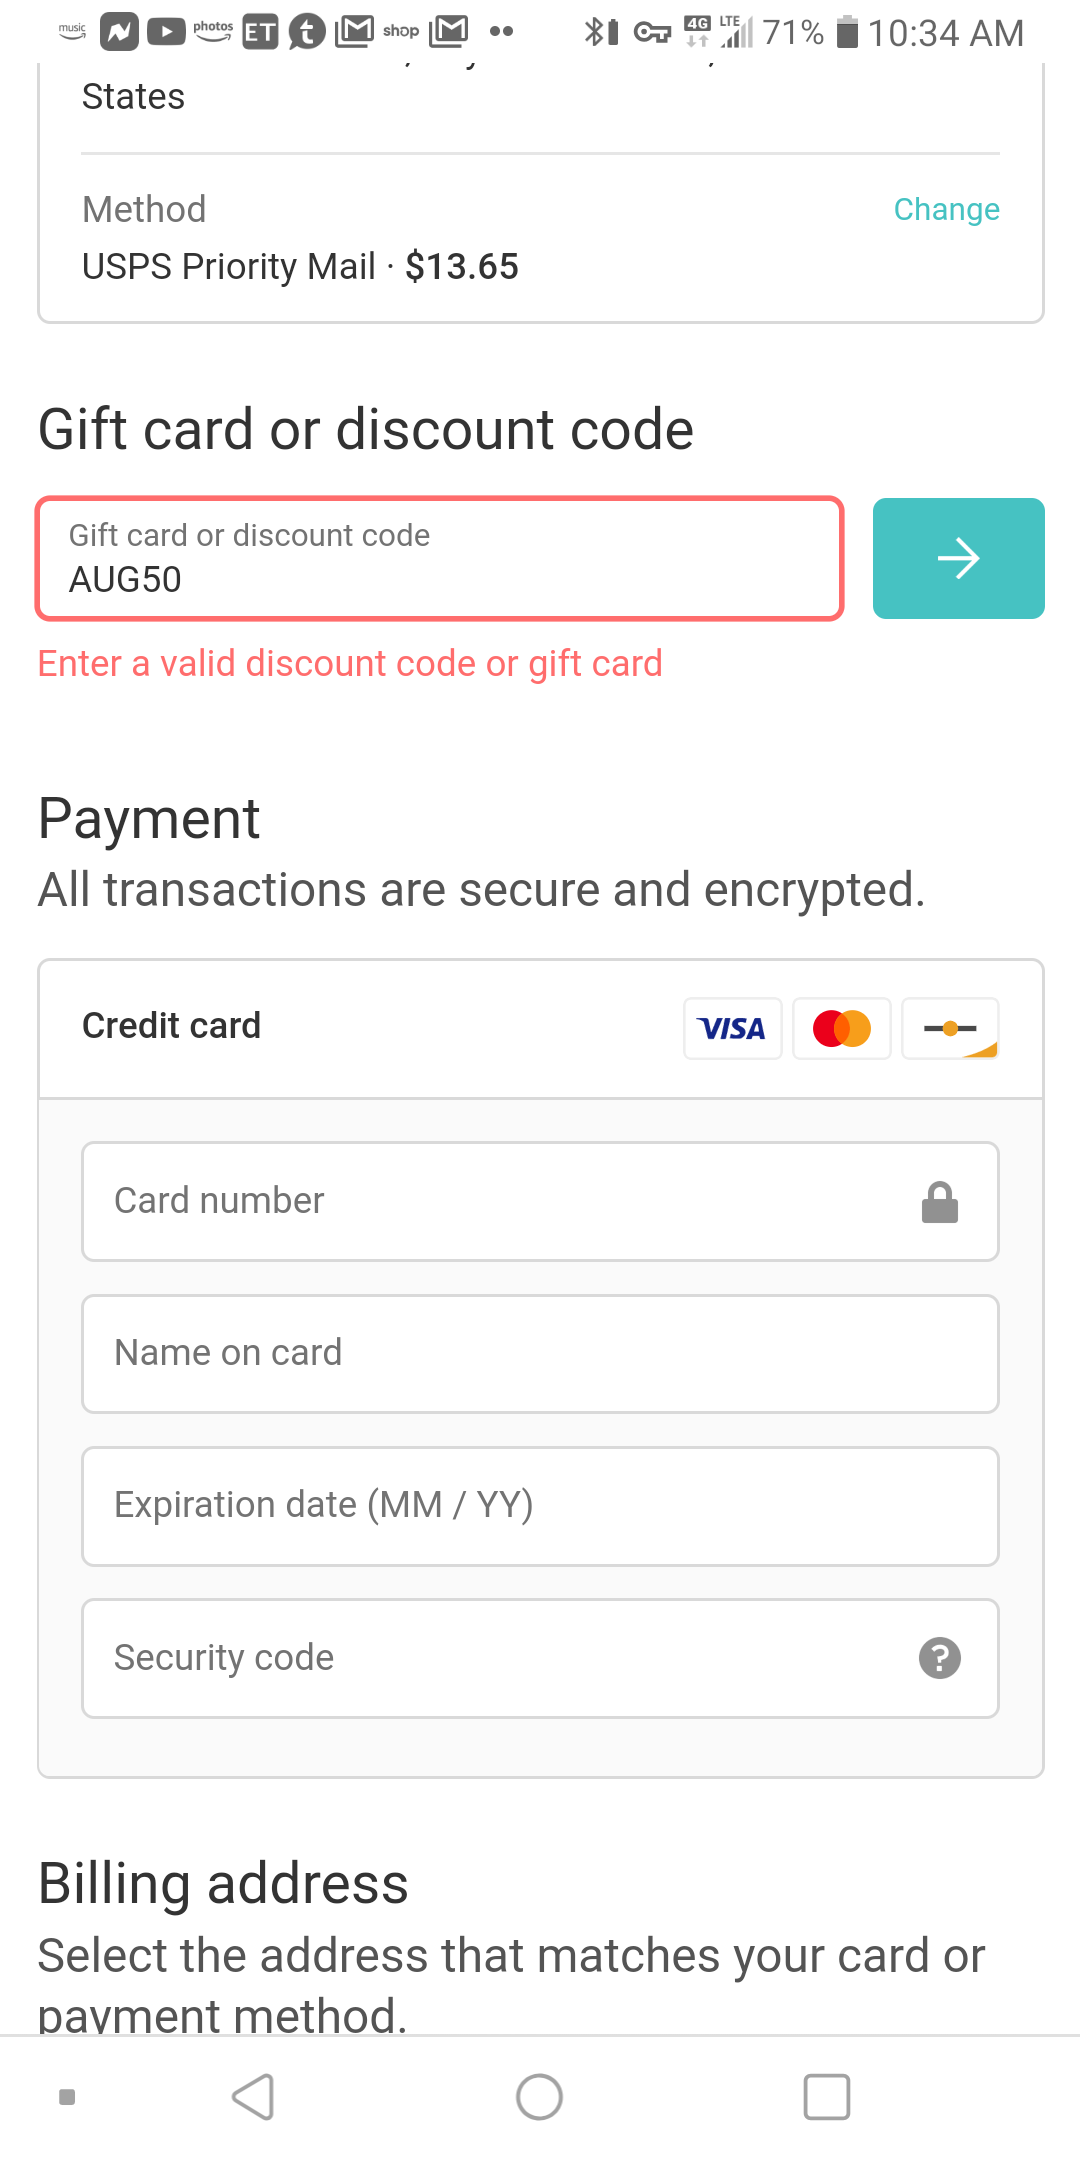
Task: Tap the card number lock icon
Action: pyautogui.click(x=939, y=1202)
